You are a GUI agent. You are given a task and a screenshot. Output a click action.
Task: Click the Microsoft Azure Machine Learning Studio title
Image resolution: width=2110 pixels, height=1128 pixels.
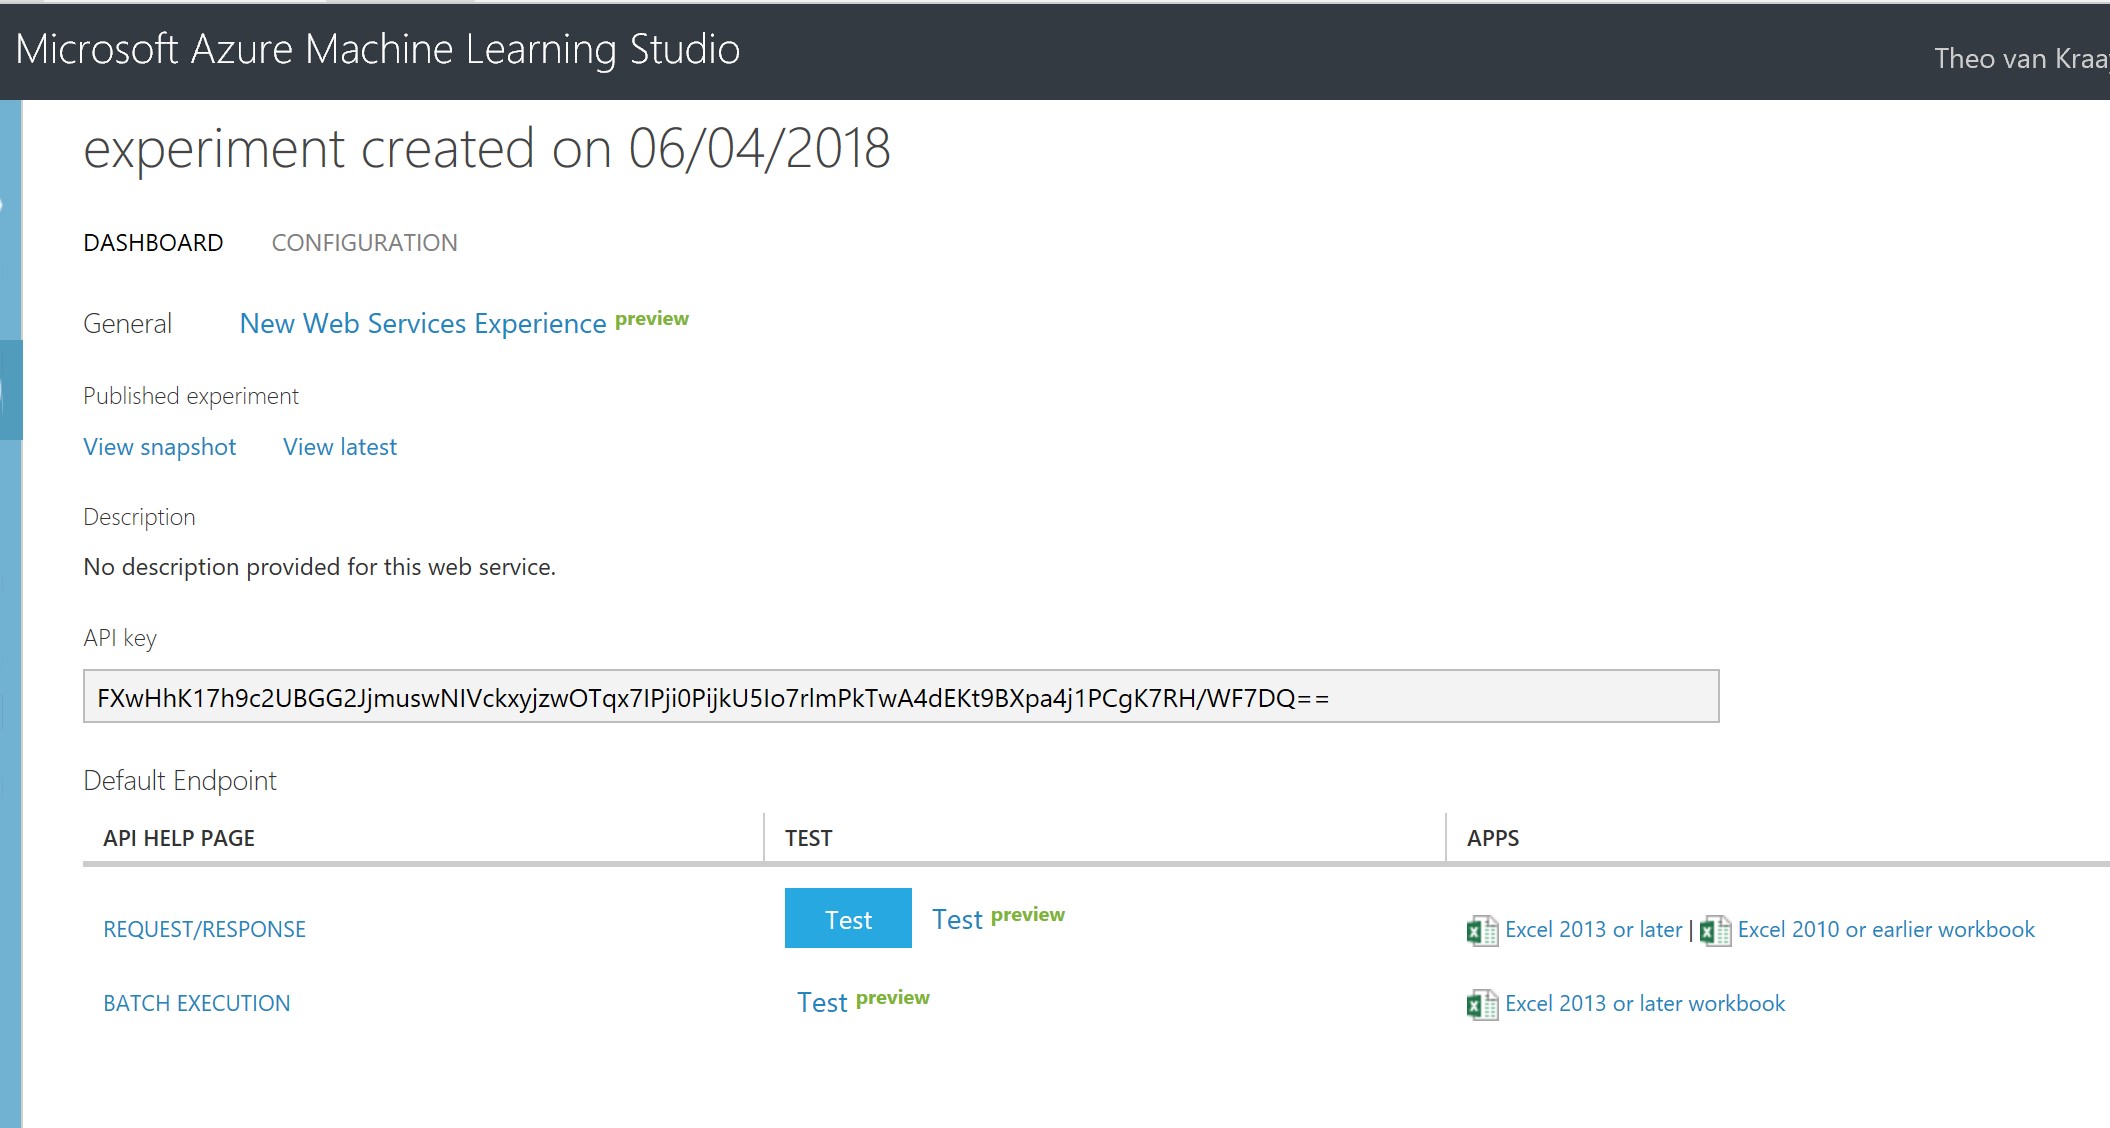(x=378, y=47)
